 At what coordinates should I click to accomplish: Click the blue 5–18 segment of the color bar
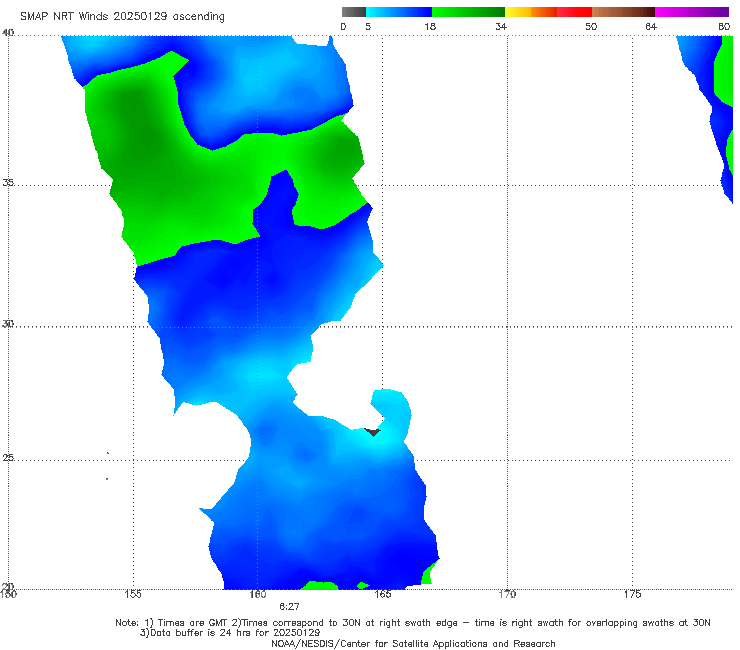coord(399,12)
